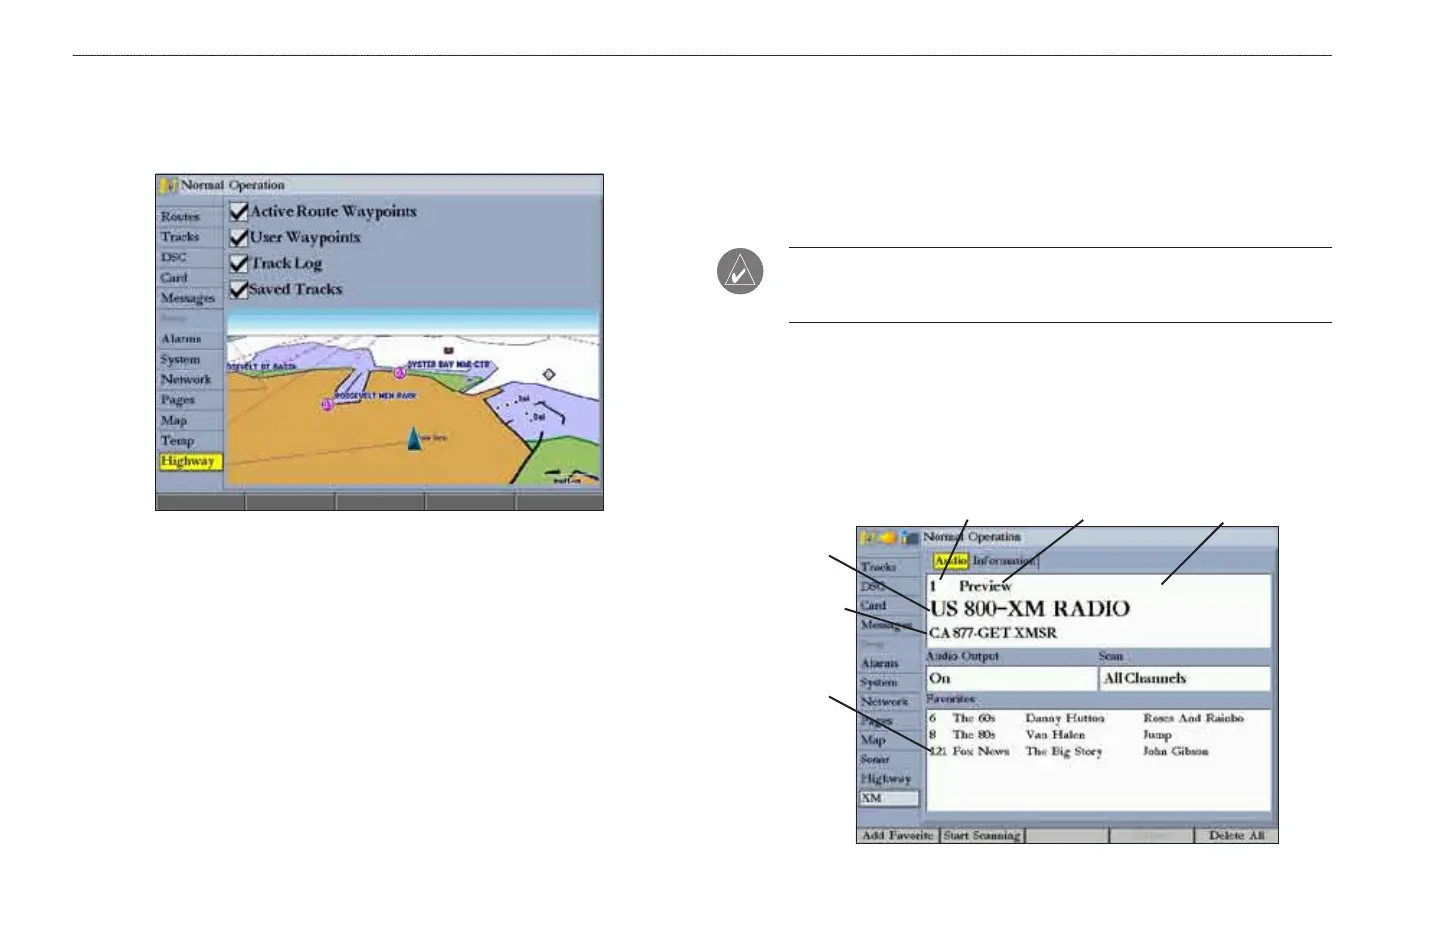Viewport: 1440px width, 936px height.
Task: Click the diamond marker on the highway map
Action: tap(548, 375)
